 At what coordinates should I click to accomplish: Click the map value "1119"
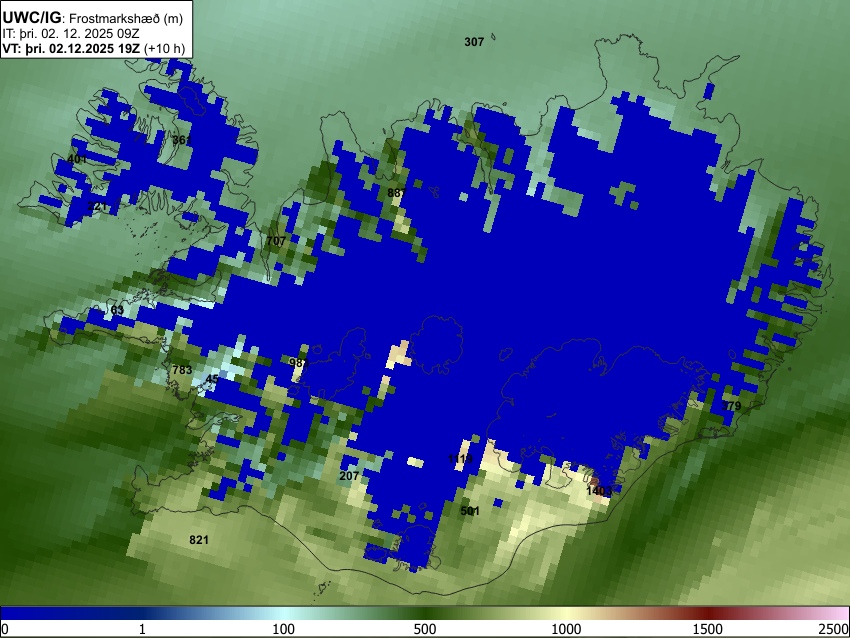(x=460, y=459)
